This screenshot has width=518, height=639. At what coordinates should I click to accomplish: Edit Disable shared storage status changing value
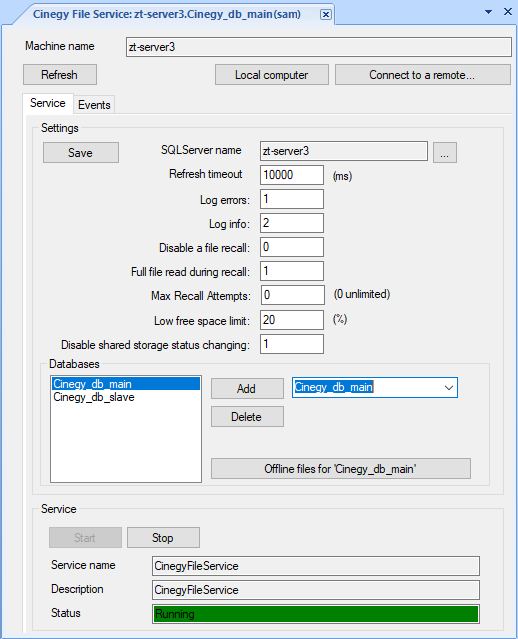(292, 344)
